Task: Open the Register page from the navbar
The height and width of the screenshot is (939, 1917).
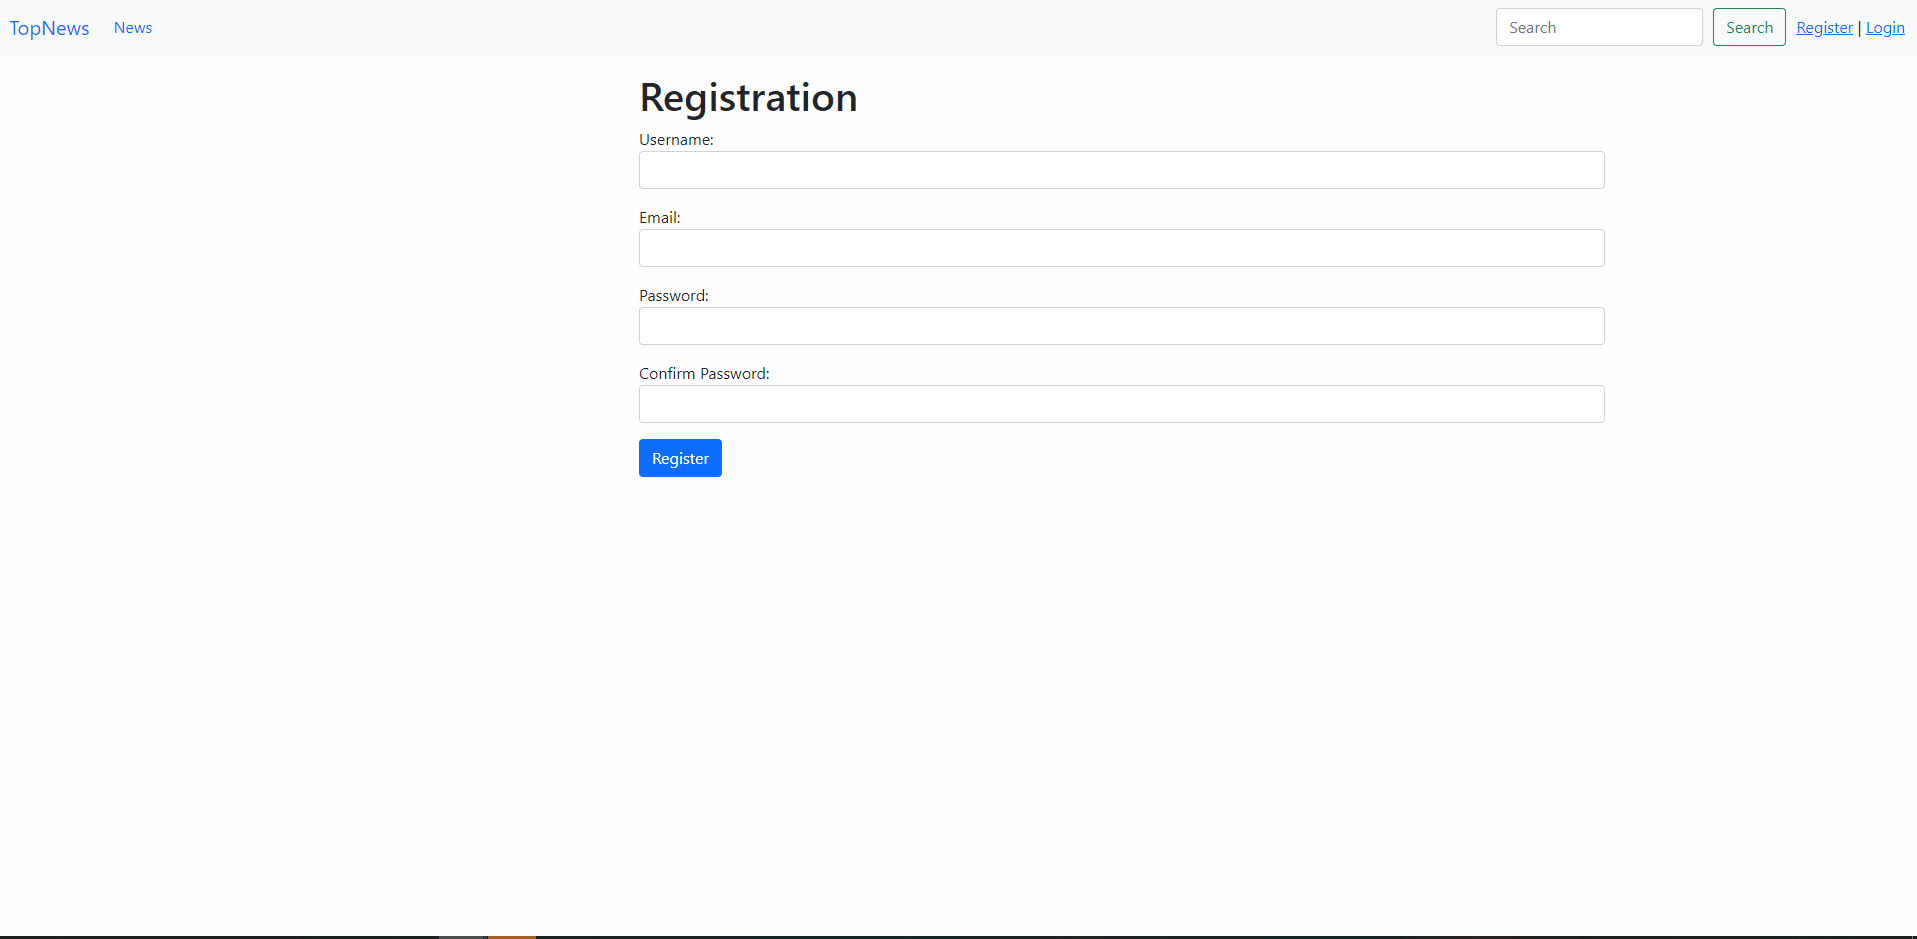Action: (1824, 27)
